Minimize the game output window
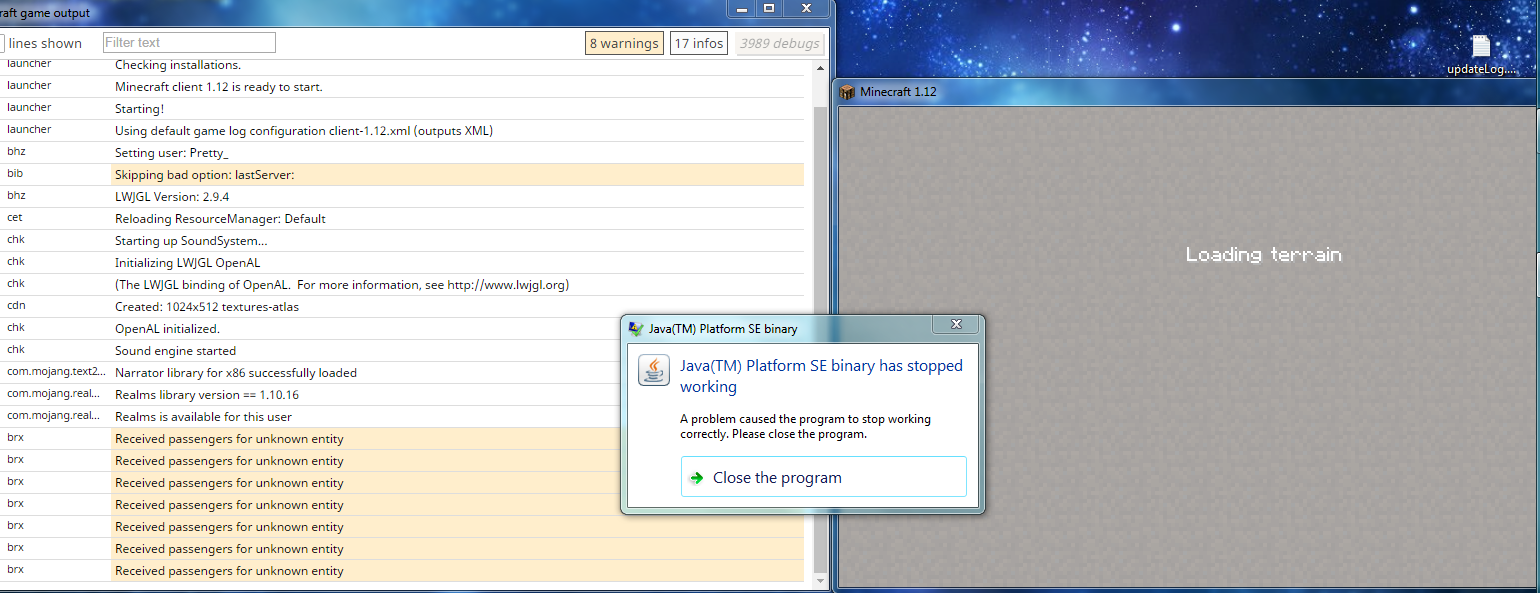The height and width of the screenshot is (593, 1540). (x=743, y=8)
